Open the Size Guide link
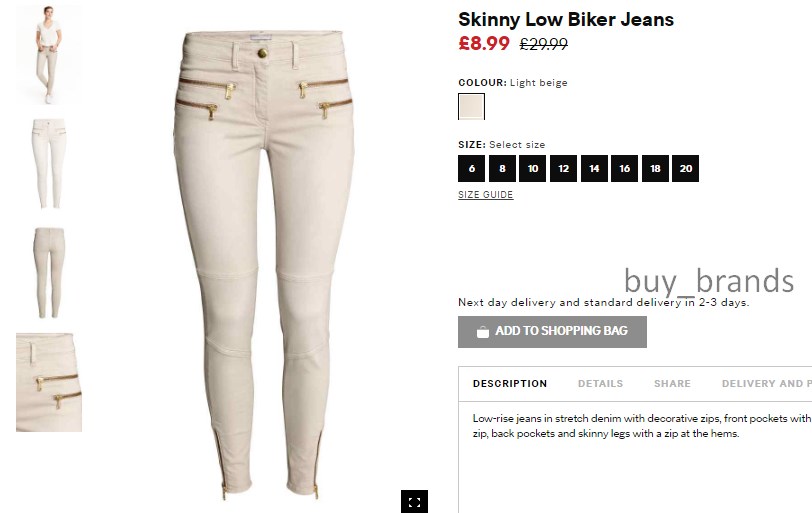This screenshot has width=812, height=513. [x=486, y=195]
